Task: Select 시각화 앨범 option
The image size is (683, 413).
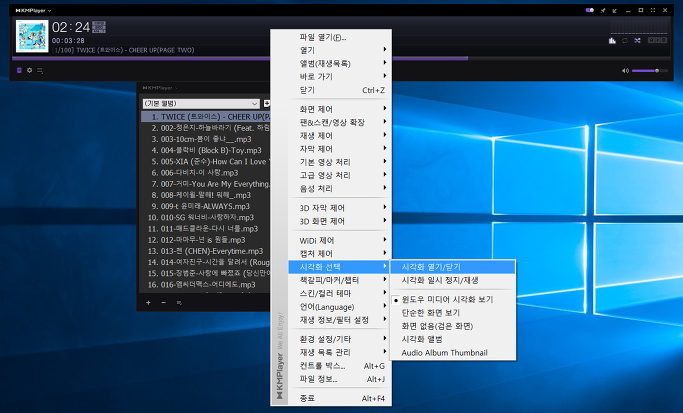Action: pos(453,339)
